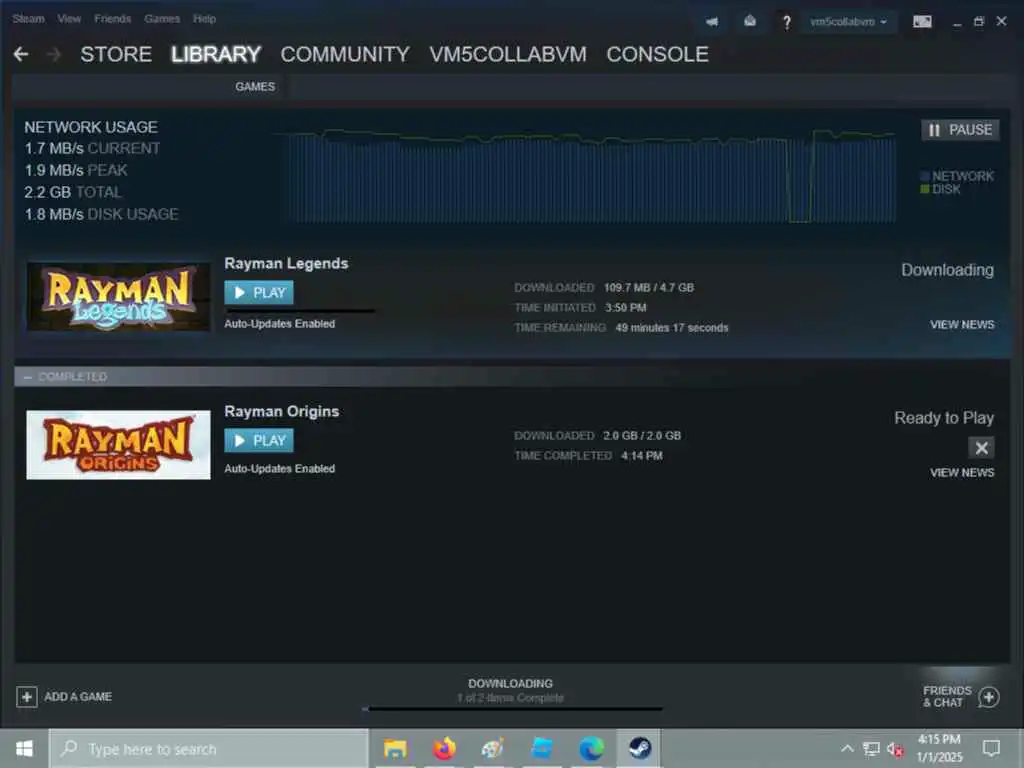Screen dimensions: 1024x768
Task: Click the '109.7 MB / 4.7 GB' downloaded value
Action: point(649,287)
